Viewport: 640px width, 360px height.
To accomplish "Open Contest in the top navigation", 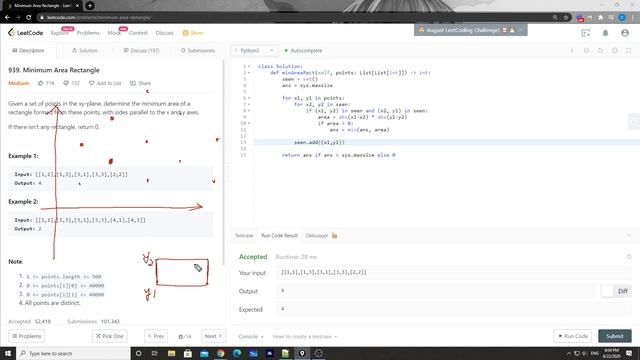I will pyautogui.click(x=138, y=33).
